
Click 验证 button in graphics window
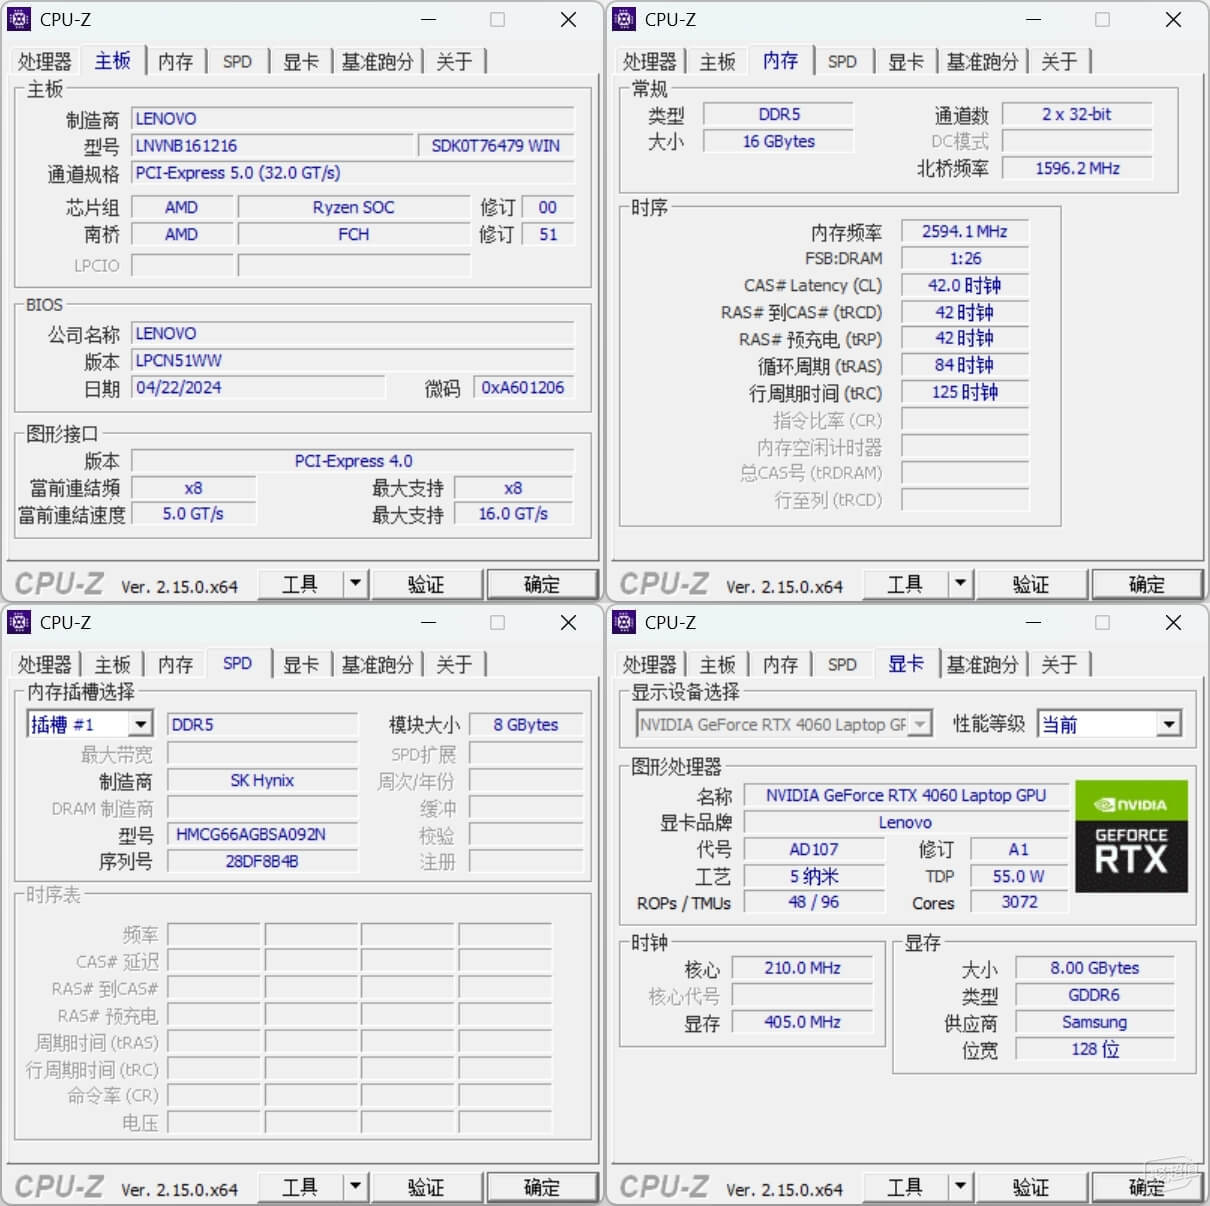(x=1031, y=1186)
